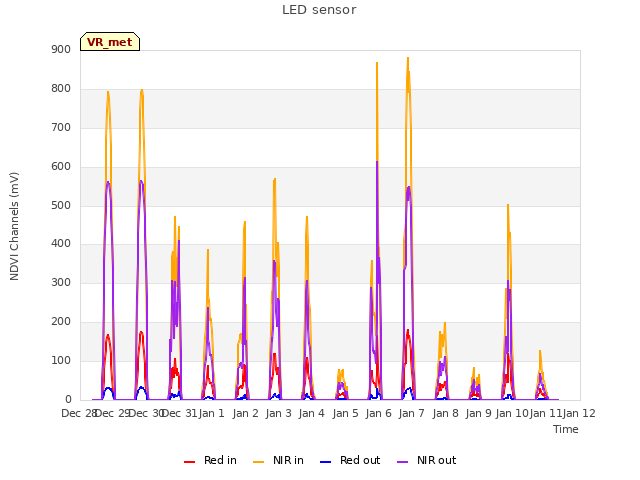This screenshot has width=640, height=480.
Task: Click the Jan 7 x-axis label
Action: 412,413
